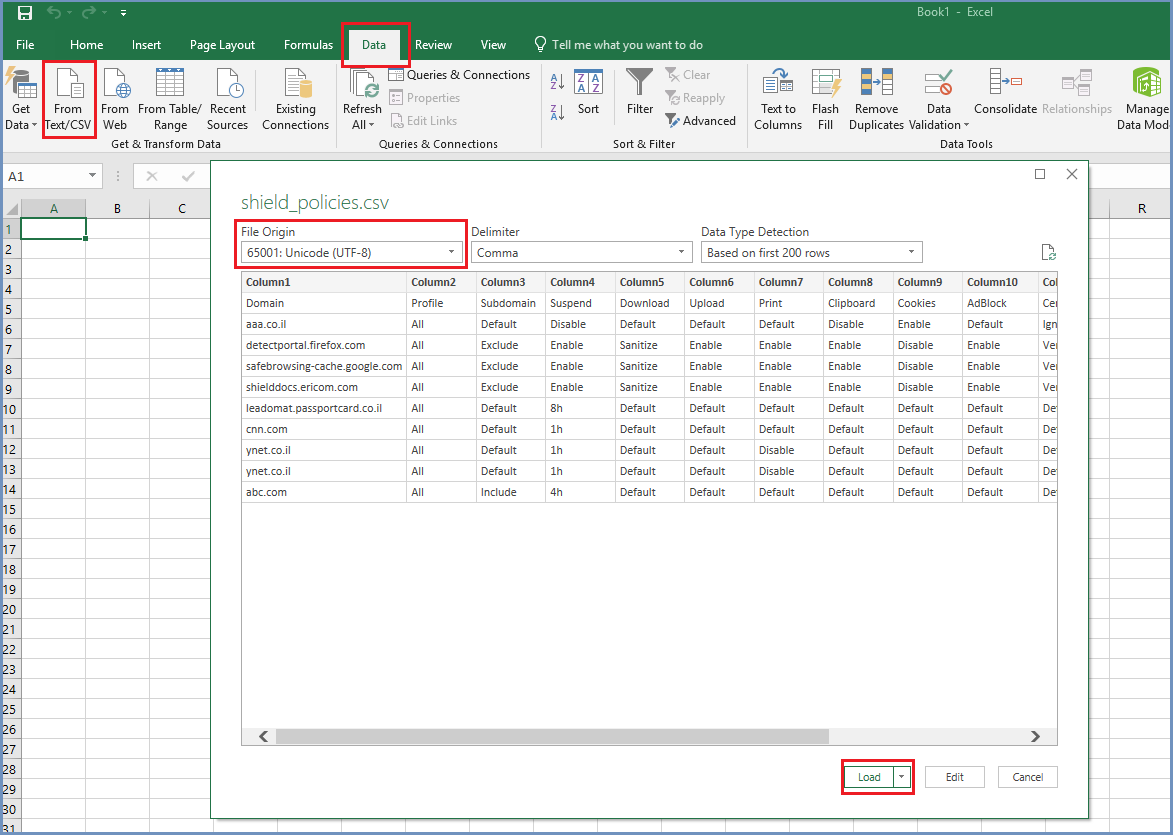Open the Data ribbon tab
The image size is (1173, 835).
[374, 45]
